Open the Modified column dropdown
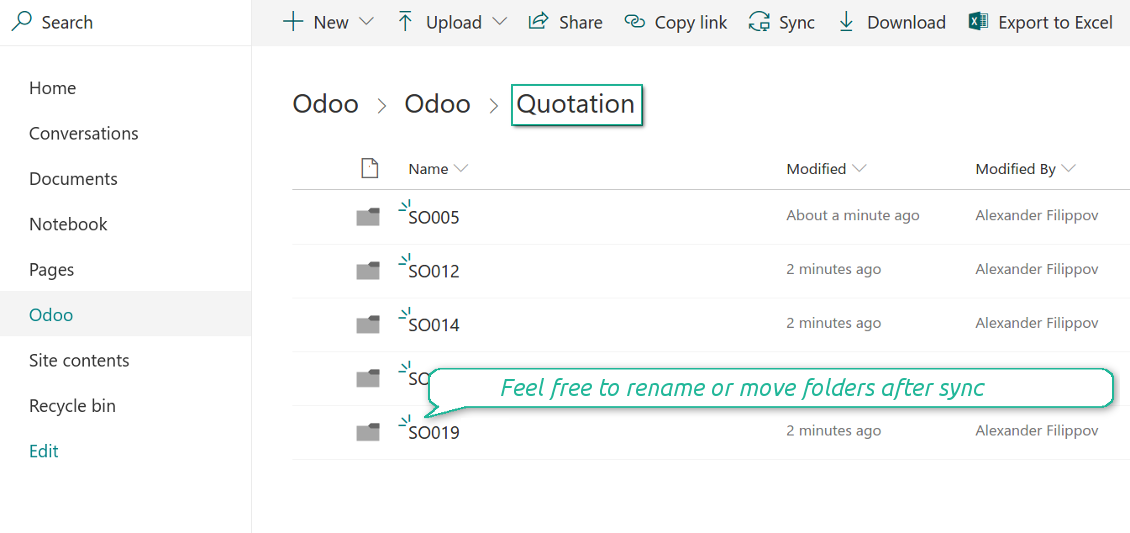 tap(859, 169)
